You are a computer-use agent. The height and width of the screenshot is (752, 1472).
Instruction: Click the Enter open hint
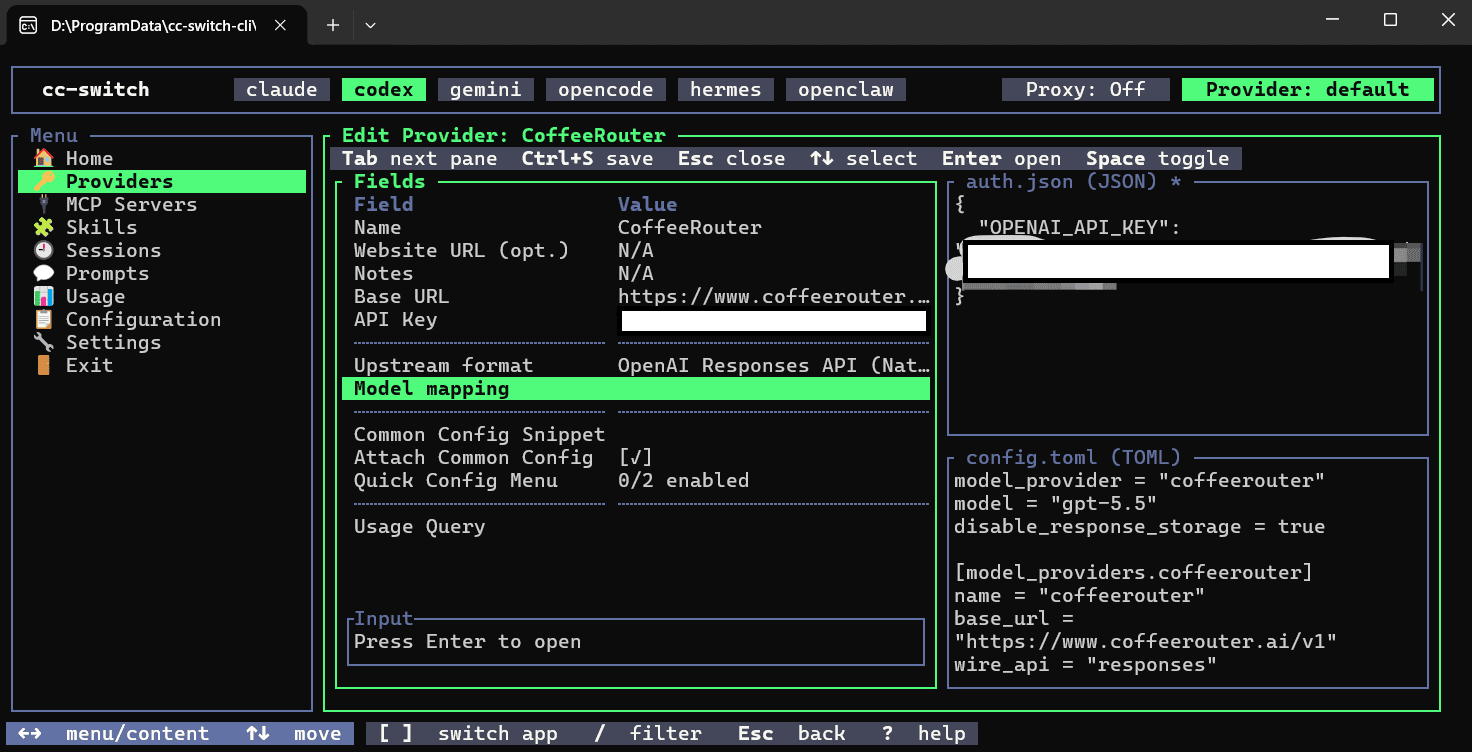click(x=1002, y=158)
